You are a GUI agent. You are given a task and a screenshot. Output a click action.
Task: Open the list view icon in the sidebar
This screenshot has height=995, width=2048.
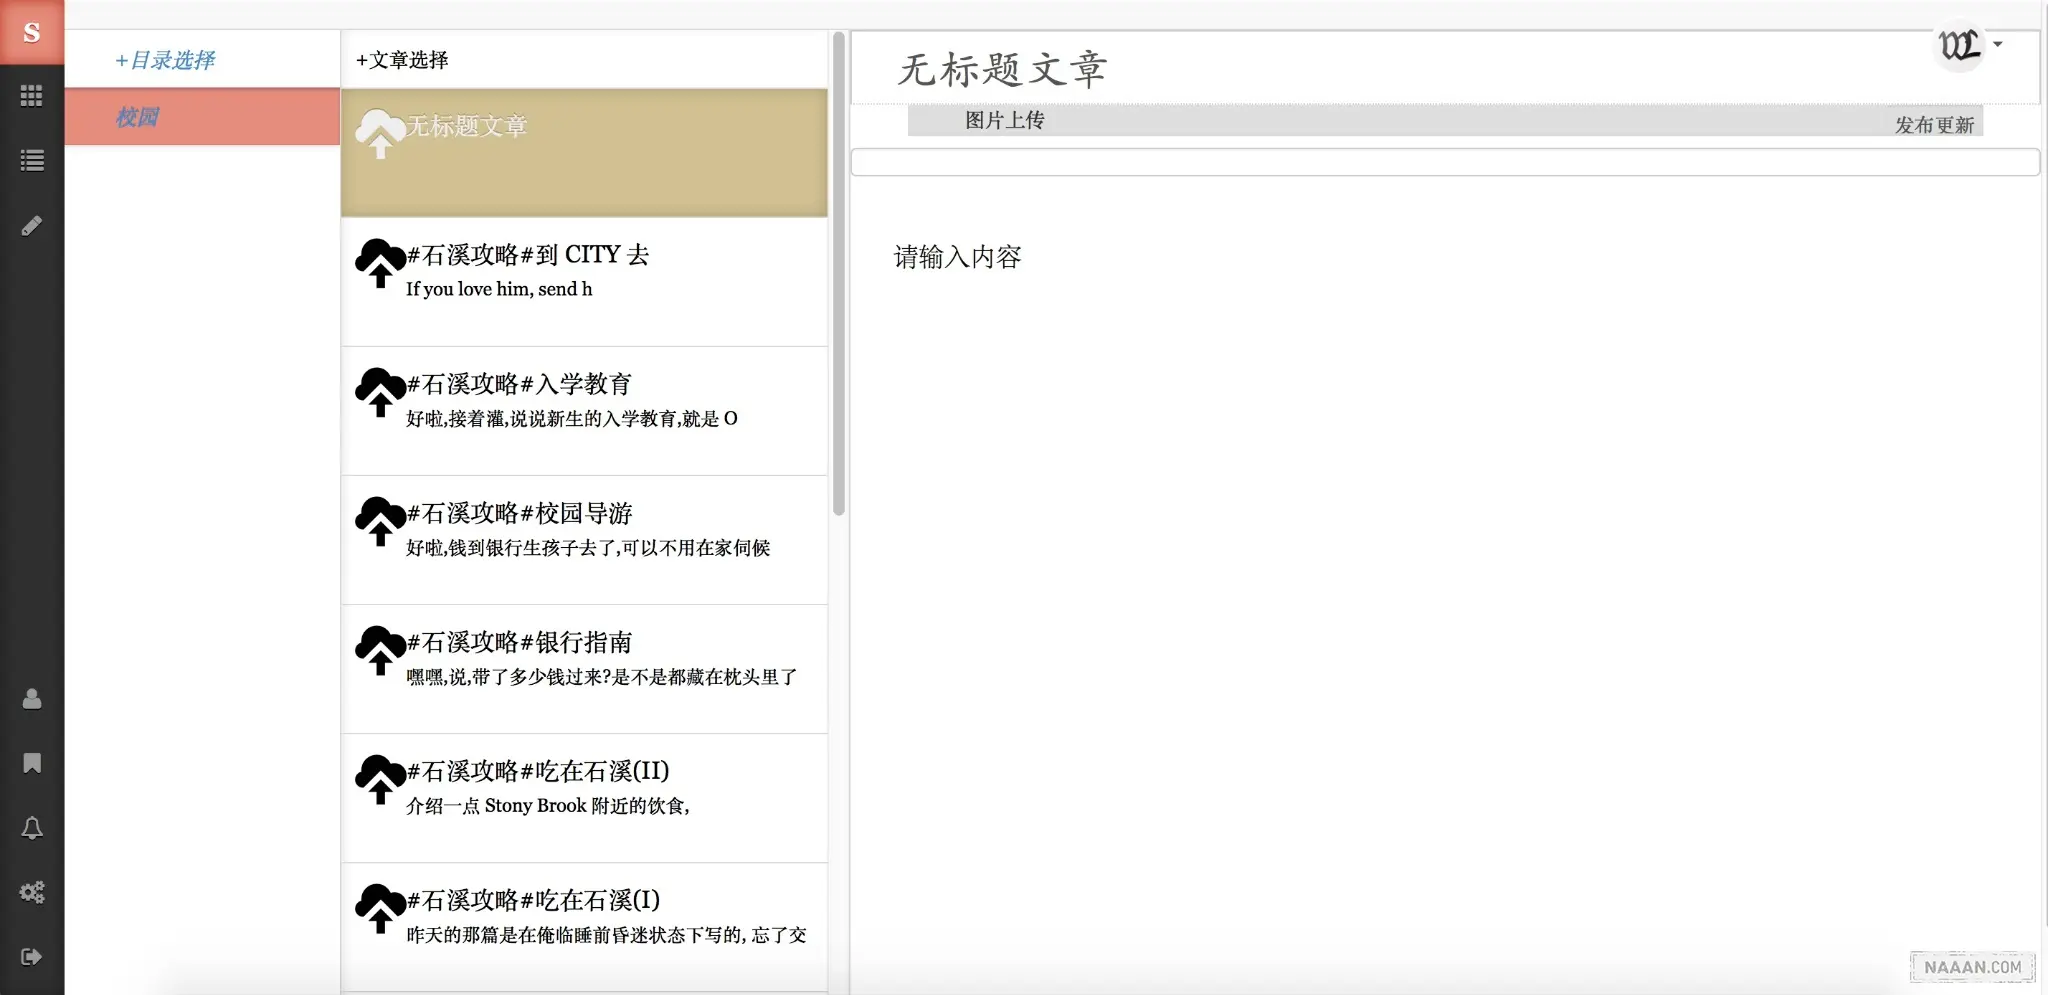coord(32,160)
